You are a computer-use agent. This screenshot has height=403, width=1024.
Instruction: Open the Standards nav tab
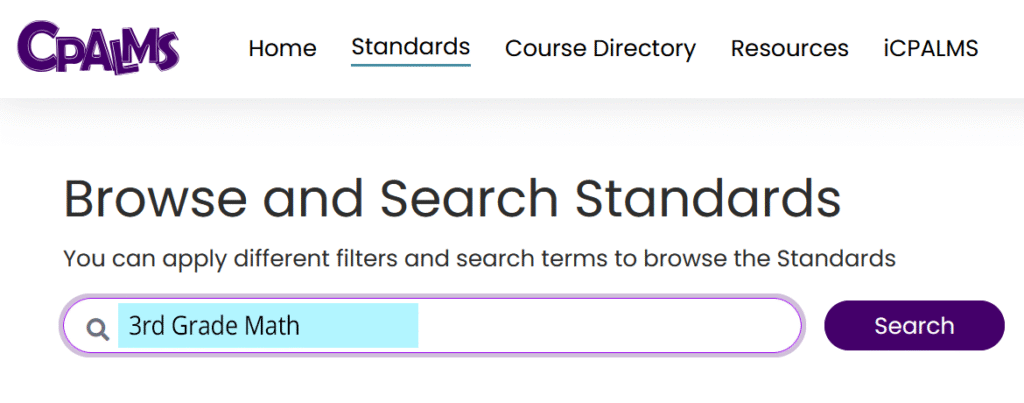point(410,46)
